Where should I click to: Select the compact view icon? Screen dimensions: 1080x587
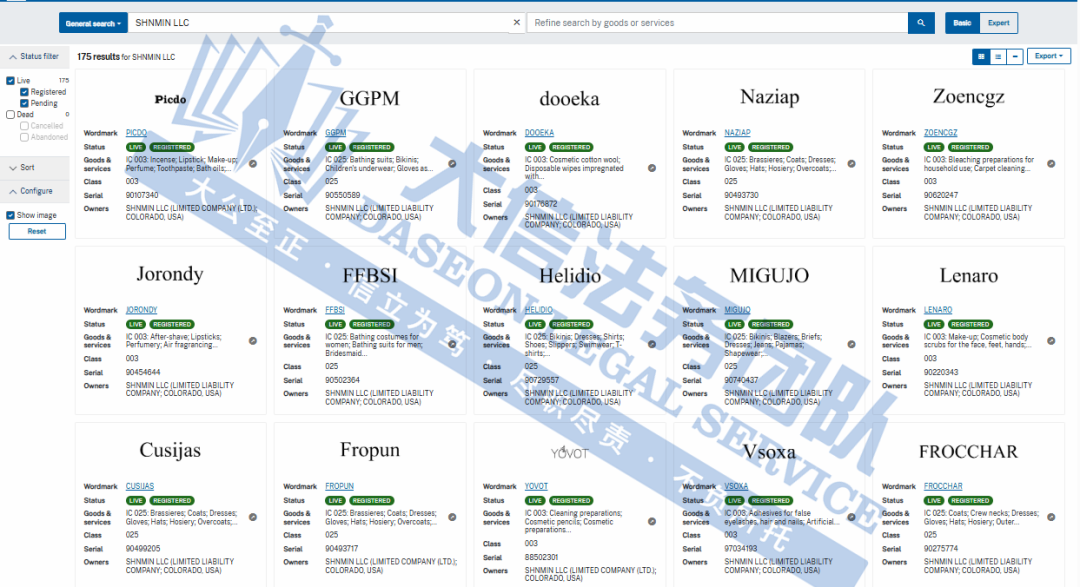1015,57
